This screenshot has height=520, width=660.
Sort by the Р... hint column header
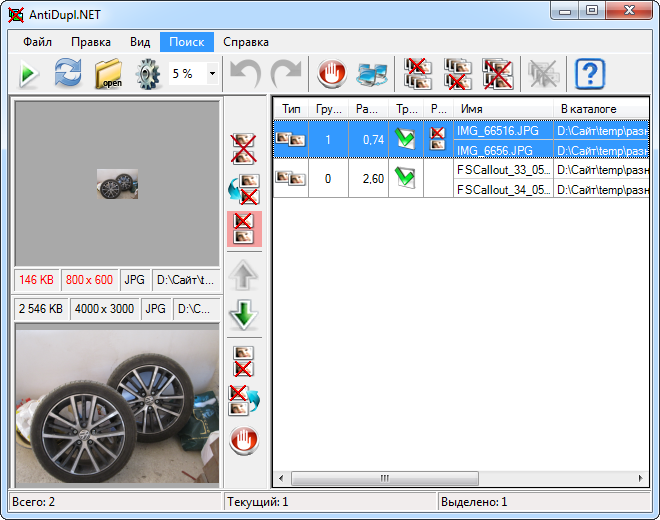tap(439, 109)
